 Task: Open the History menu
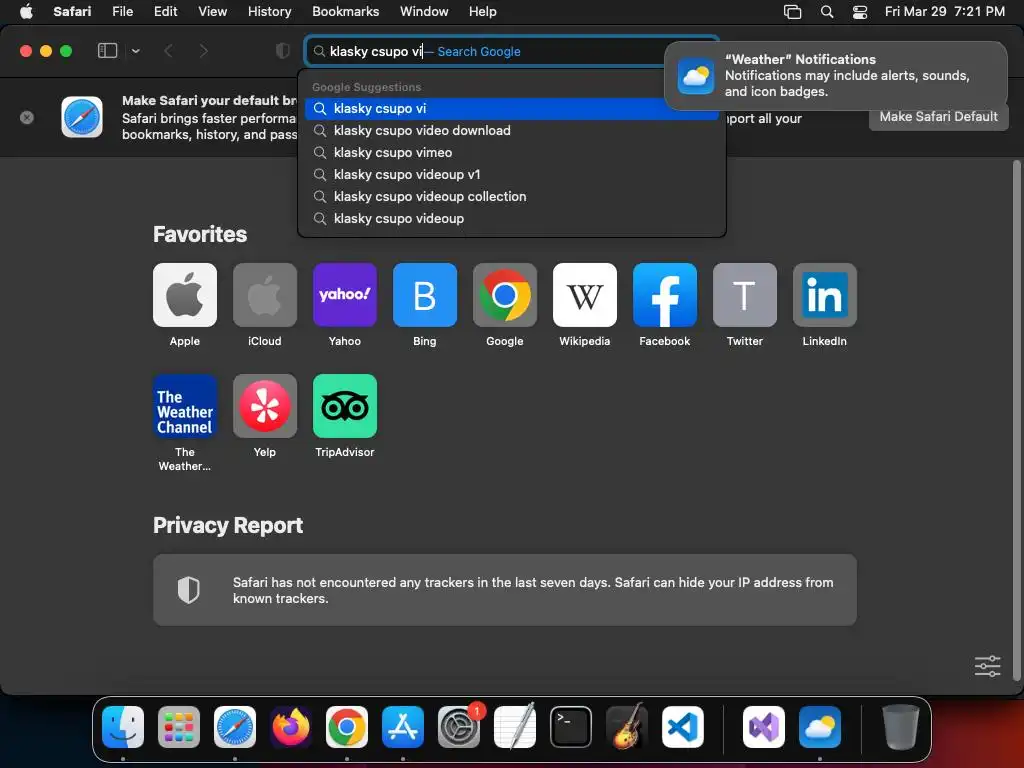coord(269,12)
